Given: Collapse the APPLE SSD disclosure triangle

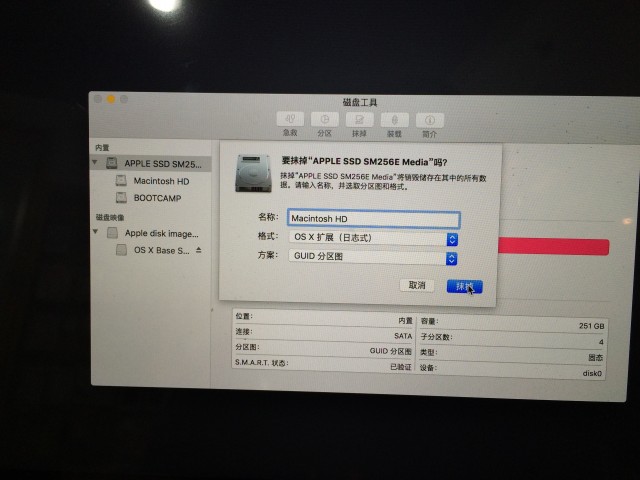Looking at the screenshot, I should (x=95, y=162).
